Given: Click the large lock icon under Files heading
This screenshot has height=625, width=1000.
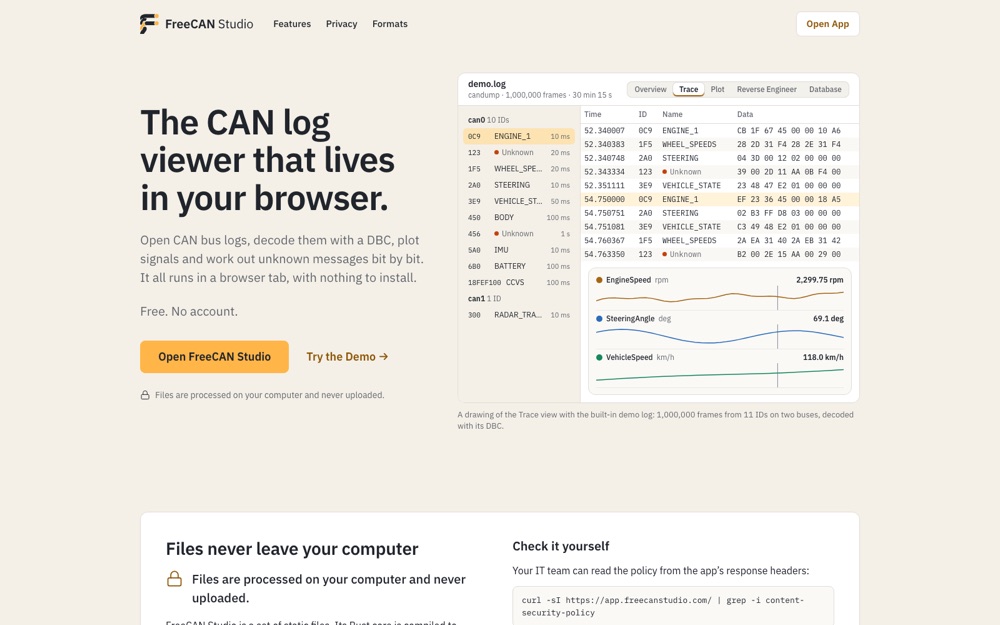Looking at the screenshot, I should pos(174,579).
